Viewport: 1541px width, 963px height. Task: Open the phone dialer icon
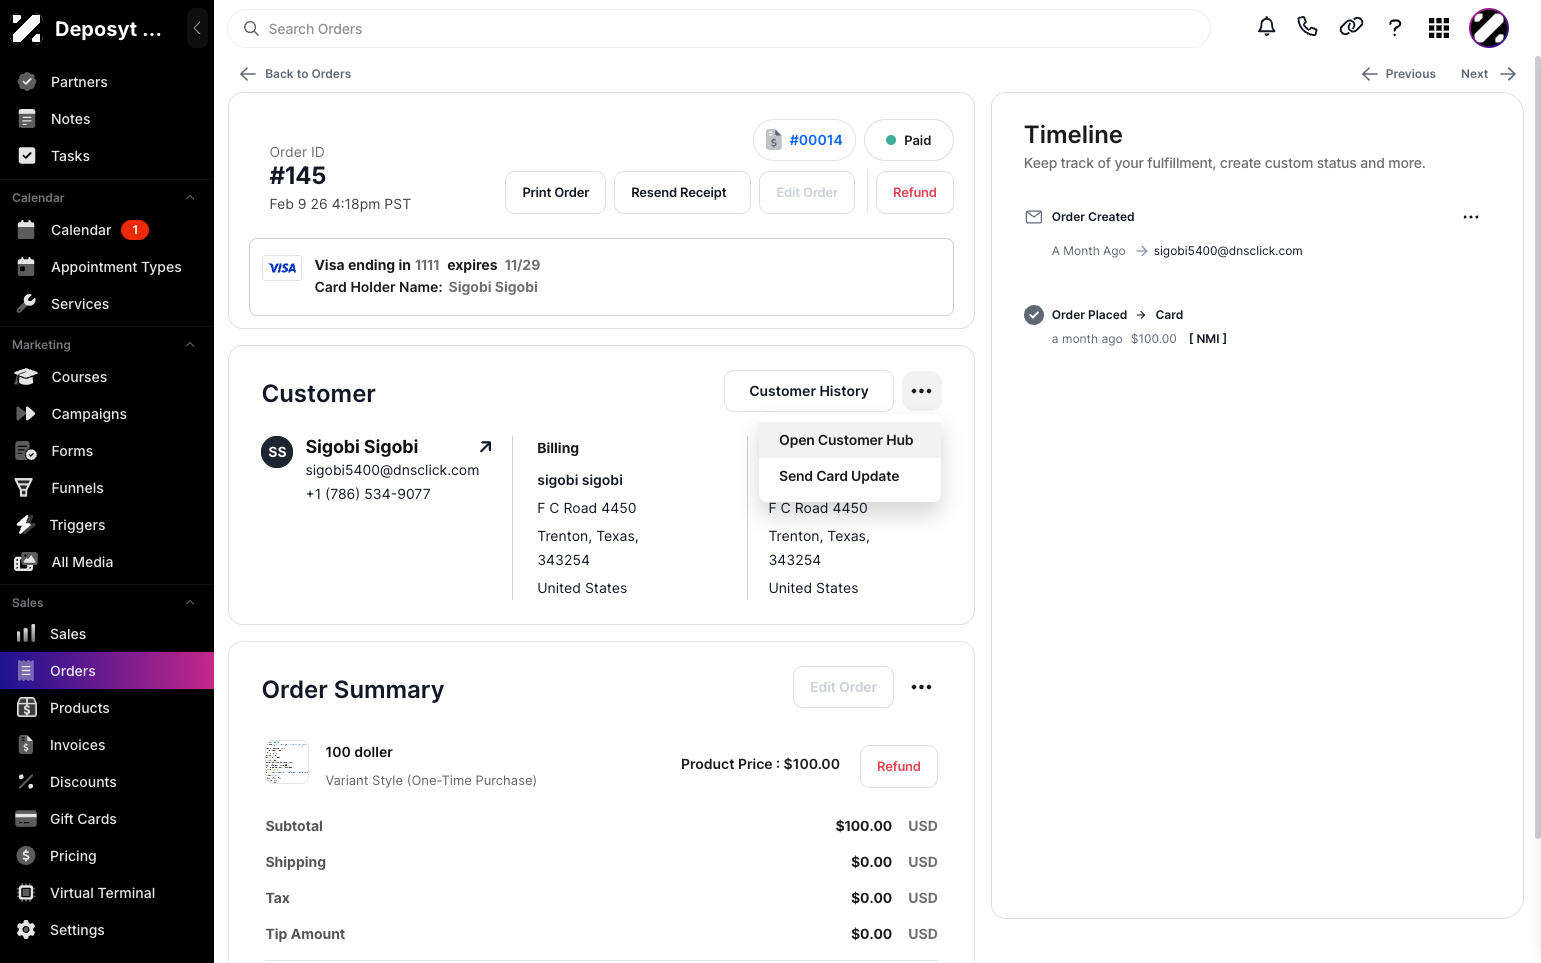pyautogui.click(x=1307, y=28)
